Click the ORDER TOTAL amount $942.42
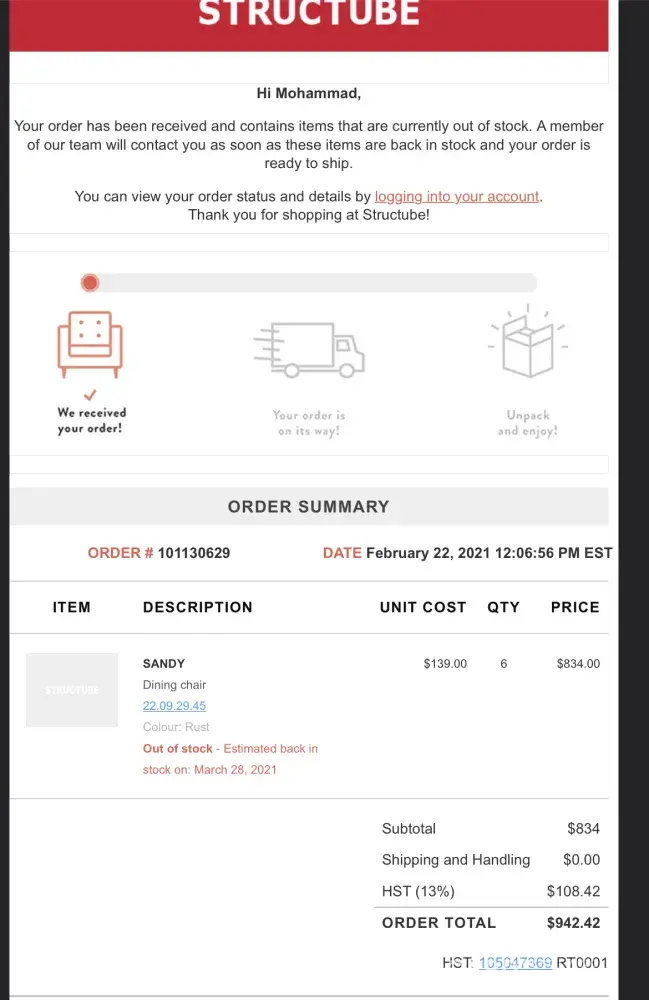The height and width of the screenshot is (1000, 649). point(573,922)
